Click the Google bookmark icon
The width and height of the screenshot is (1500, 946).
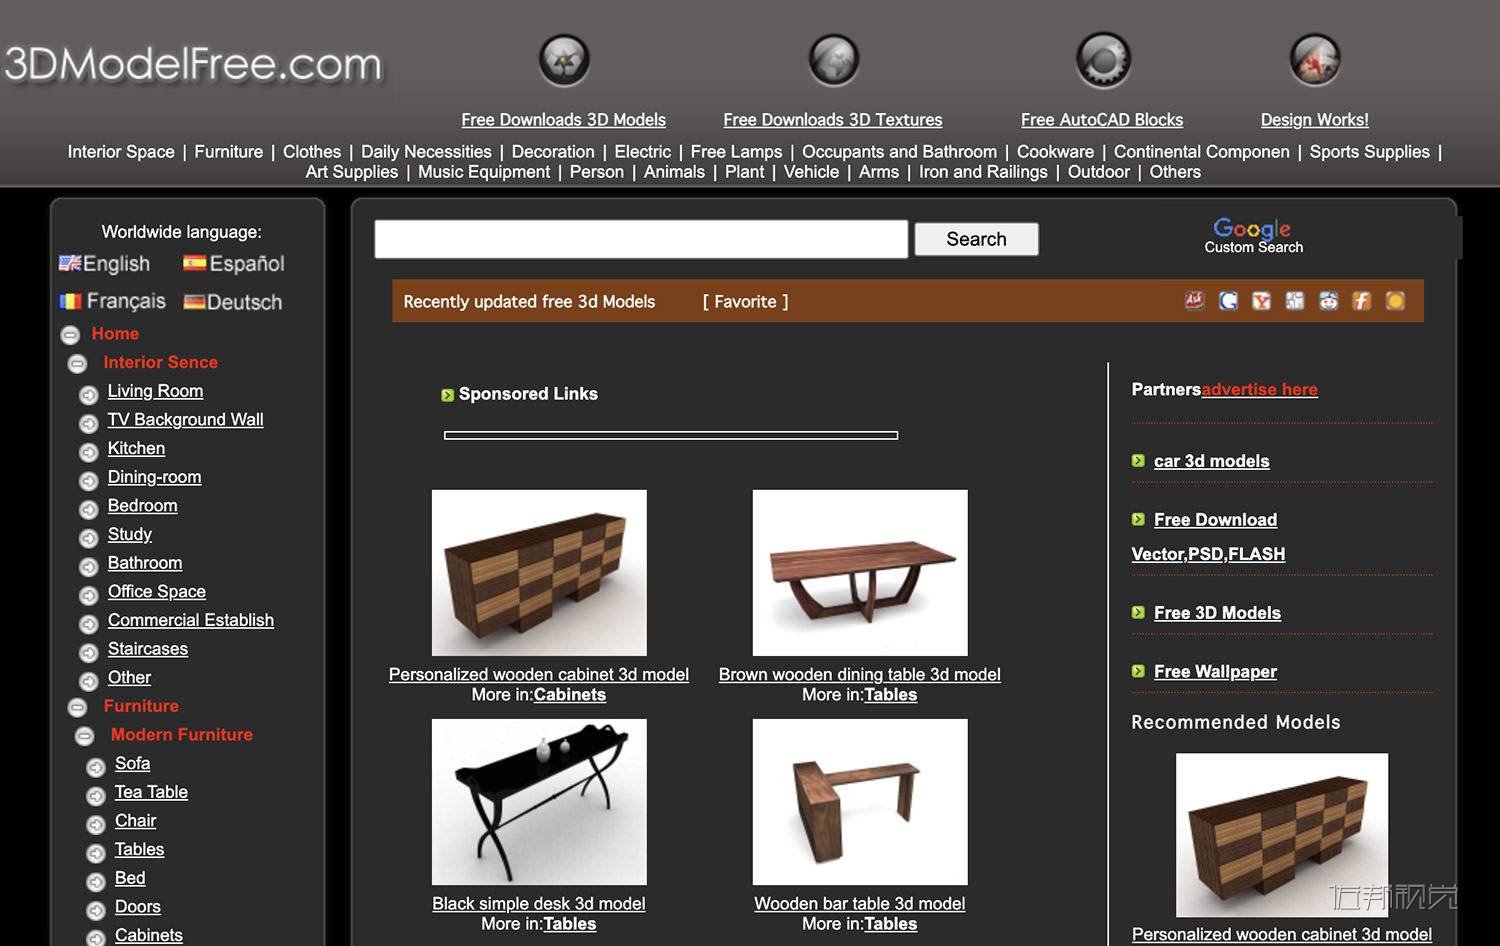pyautogui.click(x=1228, y=301)
